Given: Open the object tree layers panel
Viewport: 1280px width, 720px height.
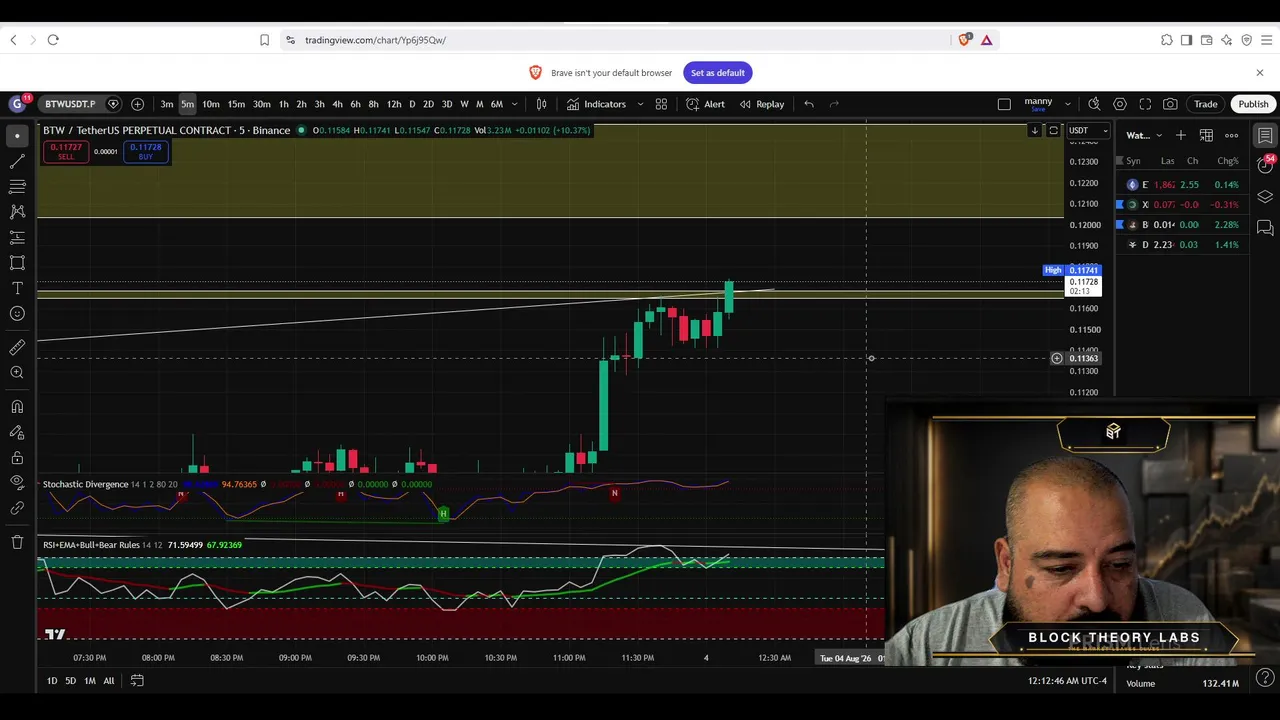Looking at the screenshot, I should pyautogui.click(x=1265, y=197).
